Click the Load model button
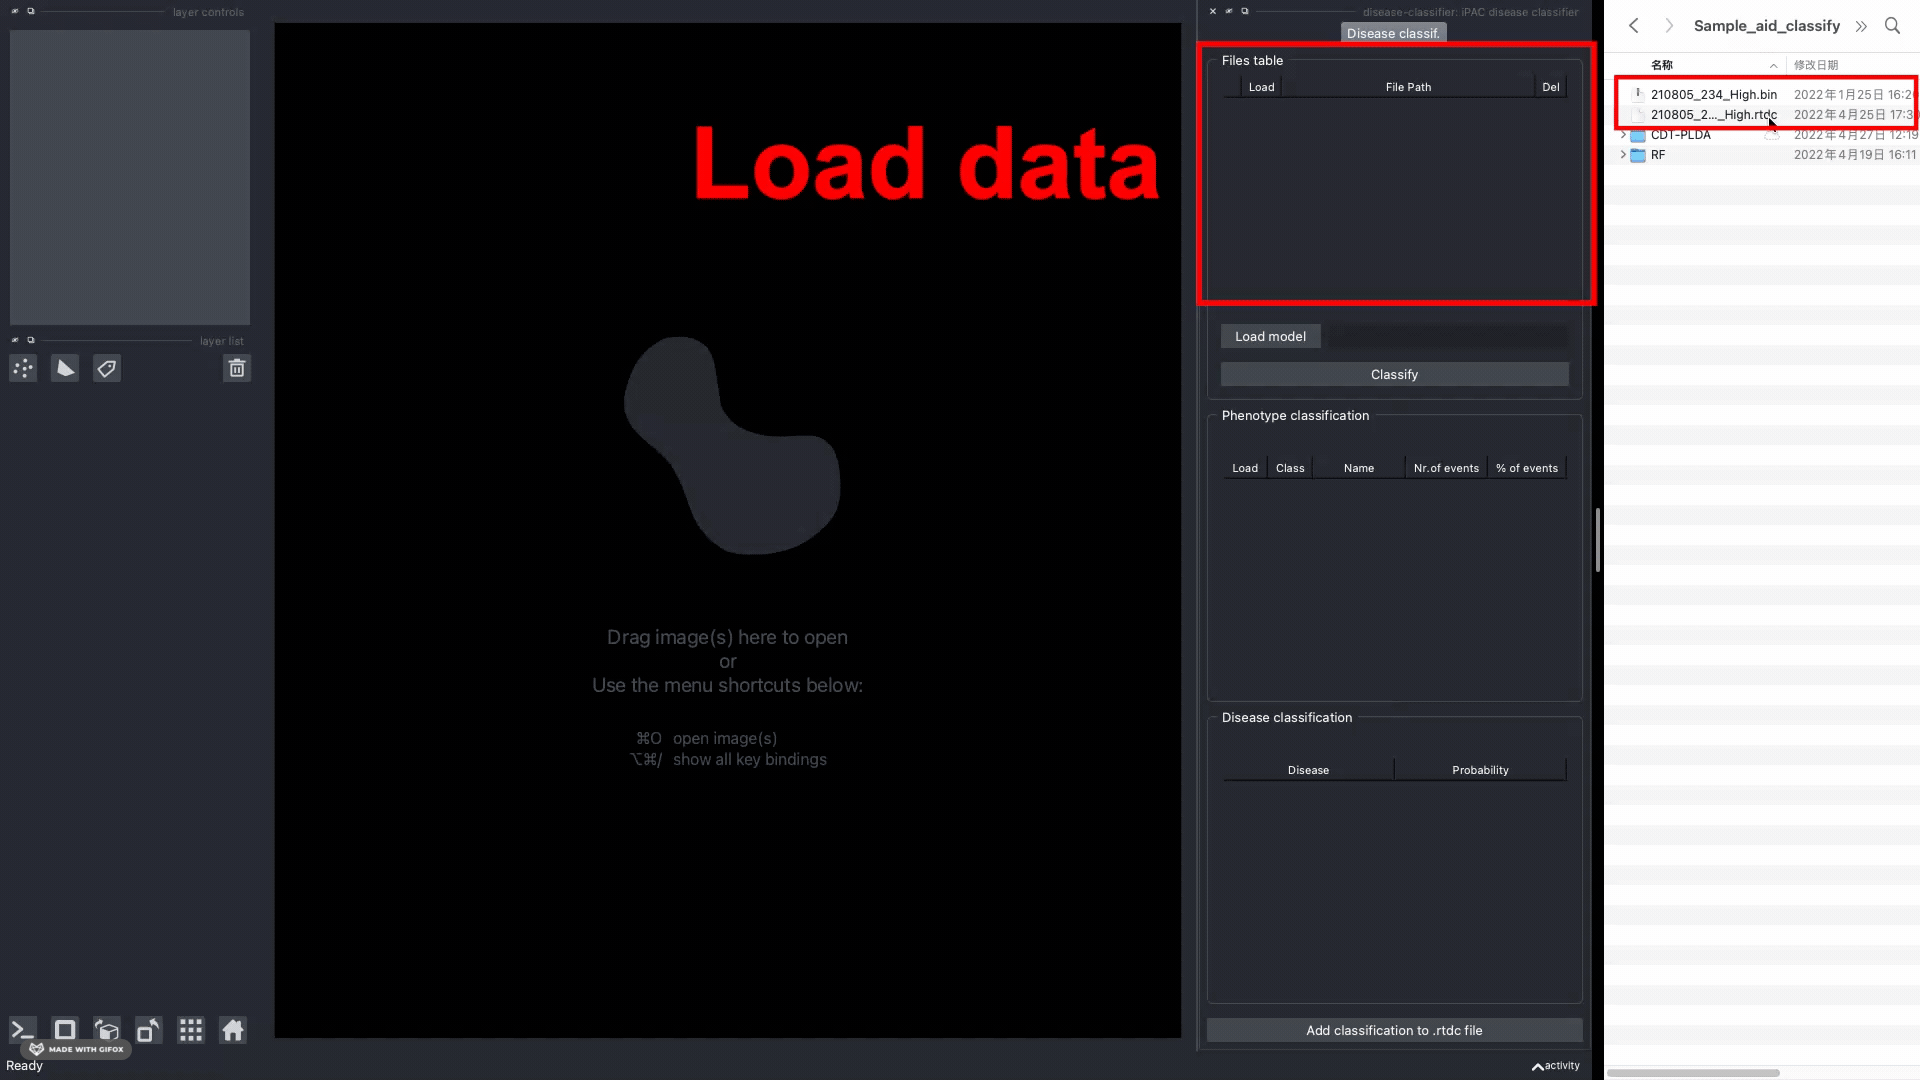Viewport: 1920px width, 1080px height. coord(1270,337)
